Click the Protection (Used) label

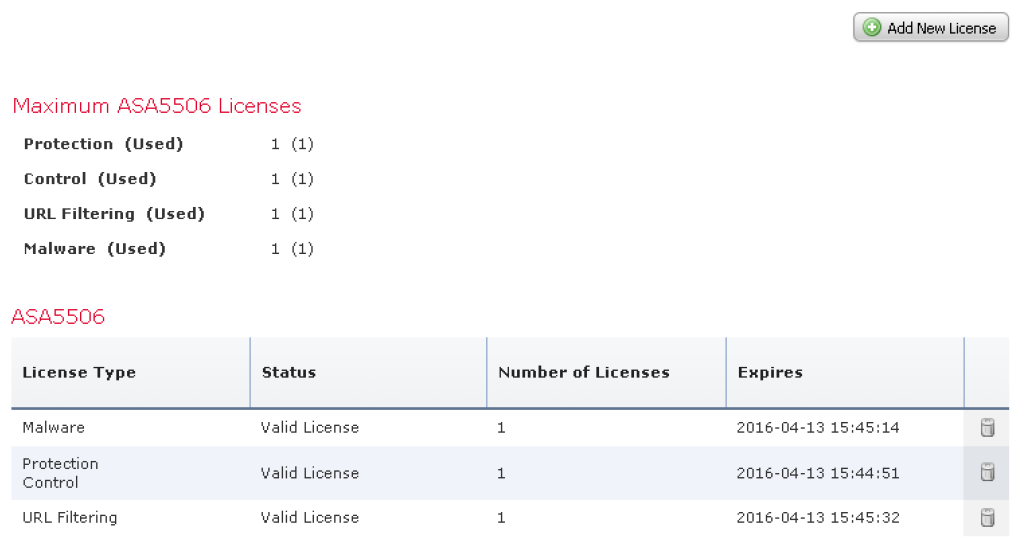pos(104,144)
